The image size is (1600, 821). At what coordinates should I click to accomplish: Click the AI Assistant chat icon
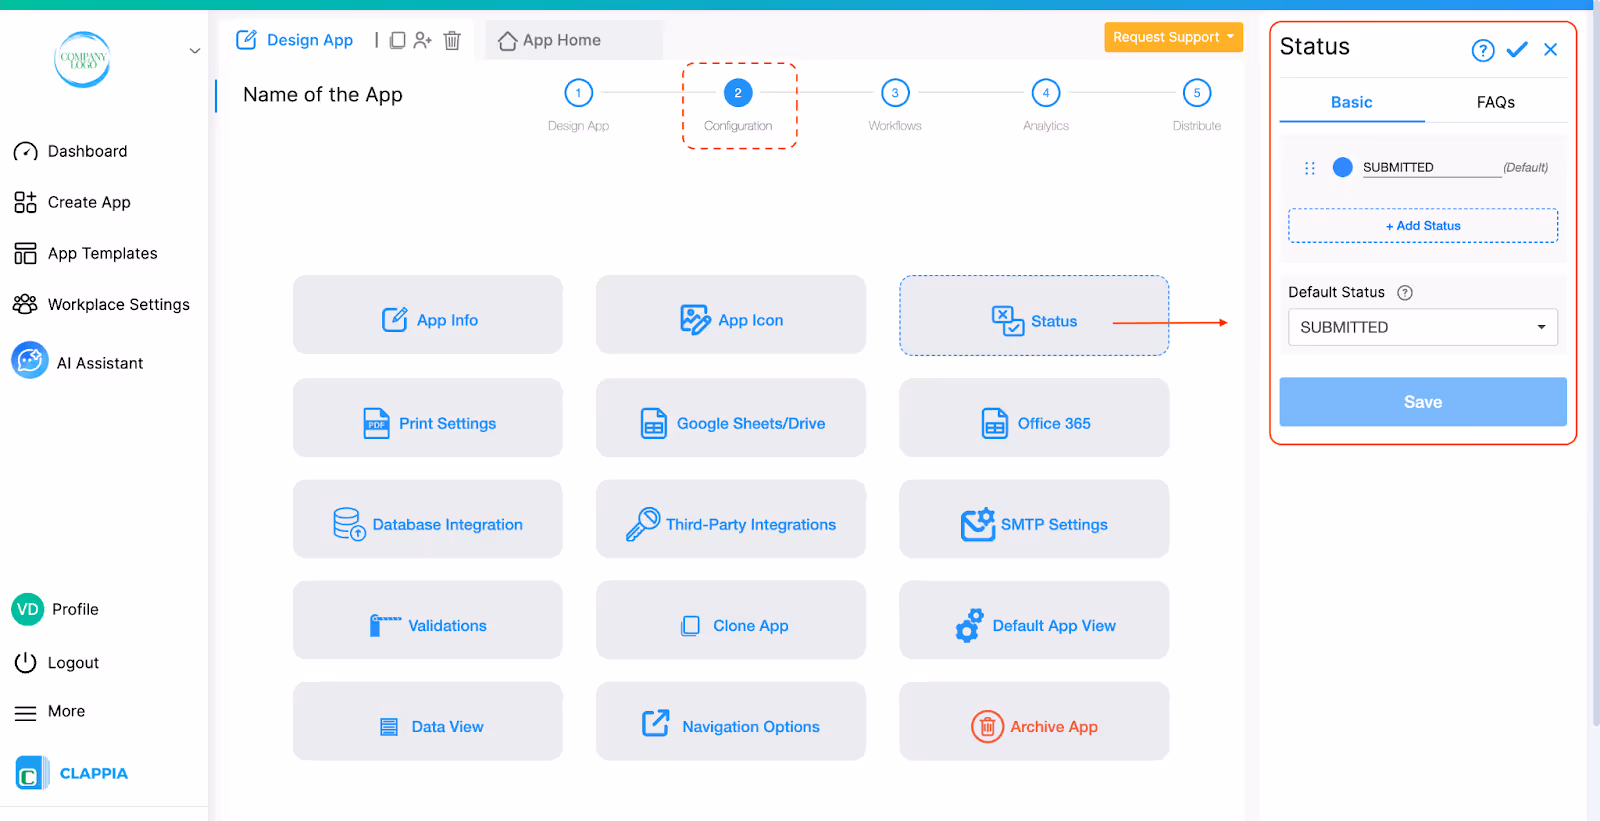pos(30,360)
